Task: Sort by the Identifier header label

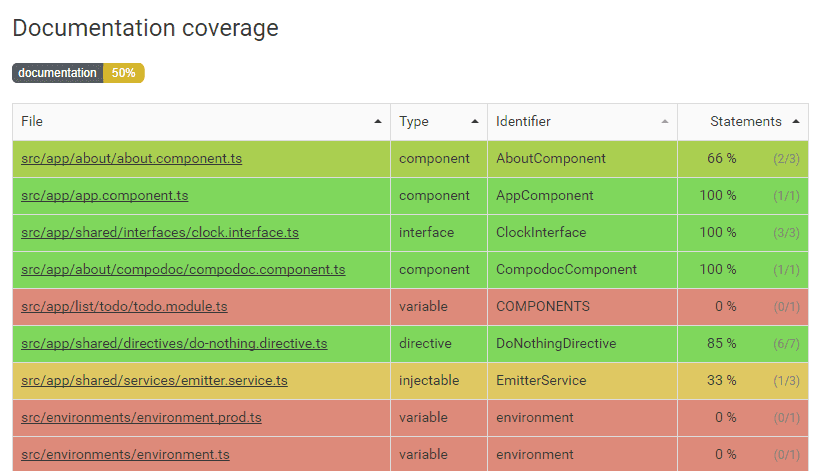Action: pyautogui.click(x=523, y=122)
